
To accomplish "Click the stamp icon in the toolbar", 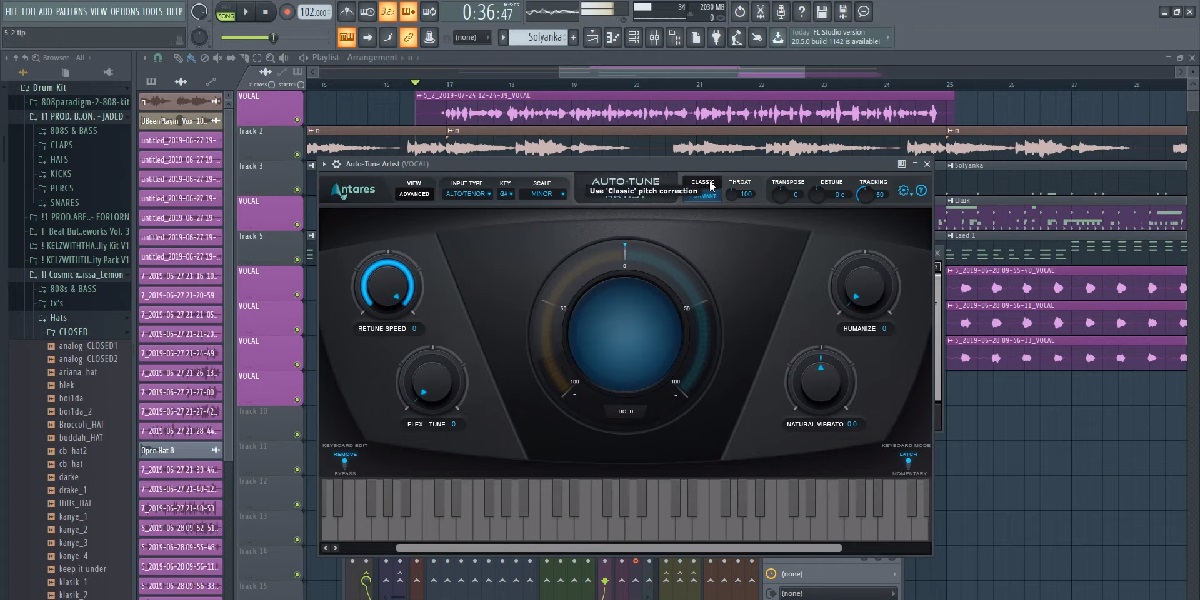I will [429, 37].
